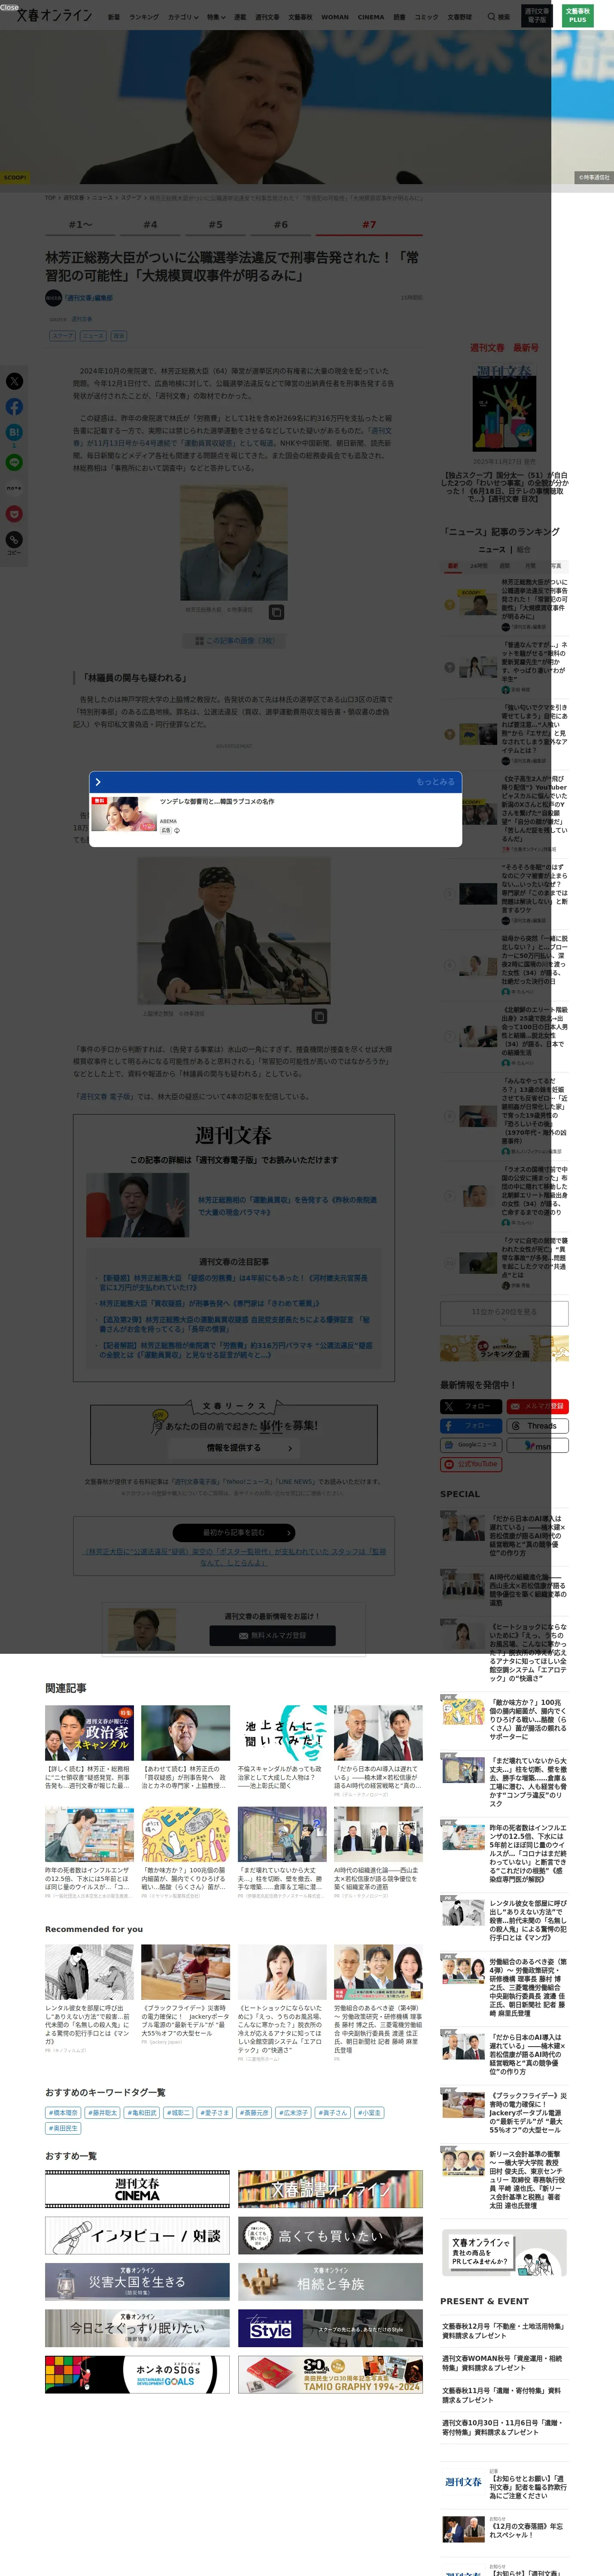Open 災害大国を生きる banner
The height and width of the screenshot is (2576, 614).
pos(137,2282)
